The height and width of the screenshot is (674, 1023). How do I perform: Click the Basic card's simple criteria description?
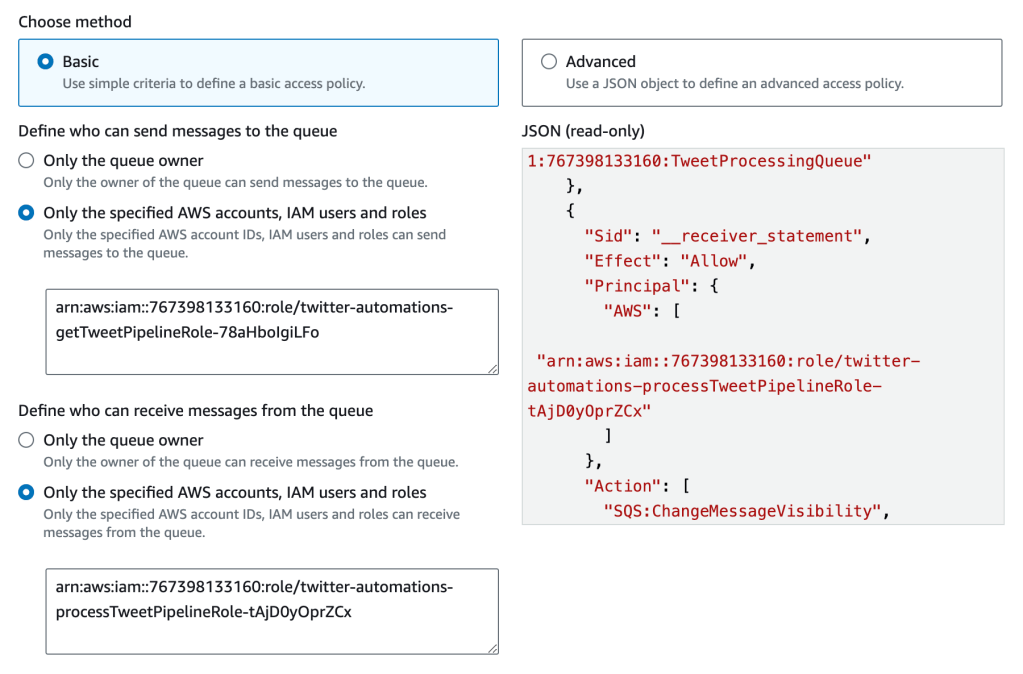(x=213, y=84)
